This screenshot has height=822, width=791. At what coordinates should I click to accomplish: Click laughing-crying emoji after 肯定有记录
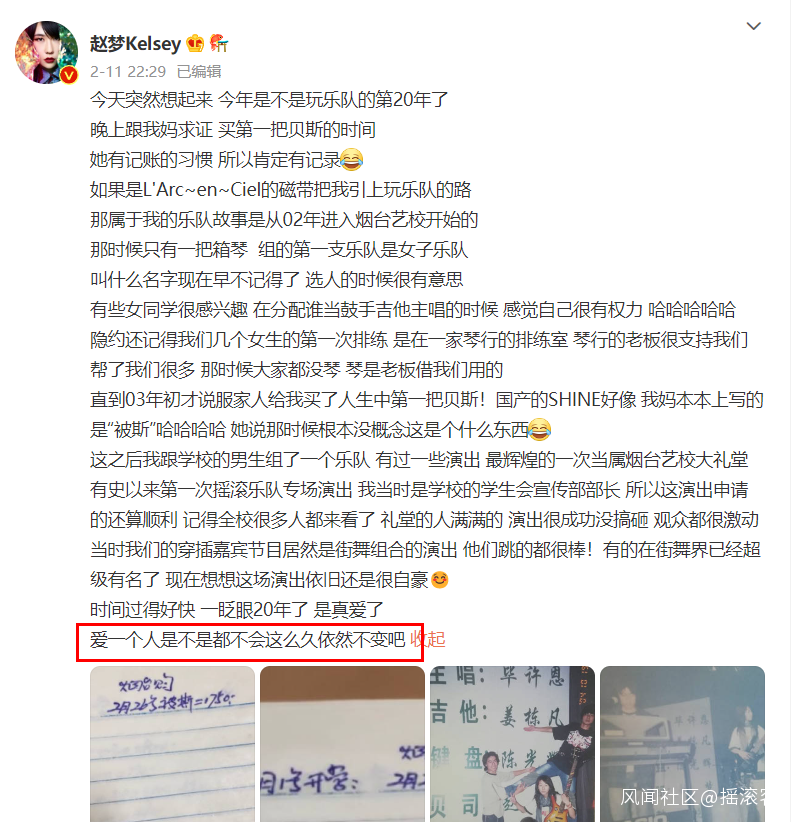[352, 159]
